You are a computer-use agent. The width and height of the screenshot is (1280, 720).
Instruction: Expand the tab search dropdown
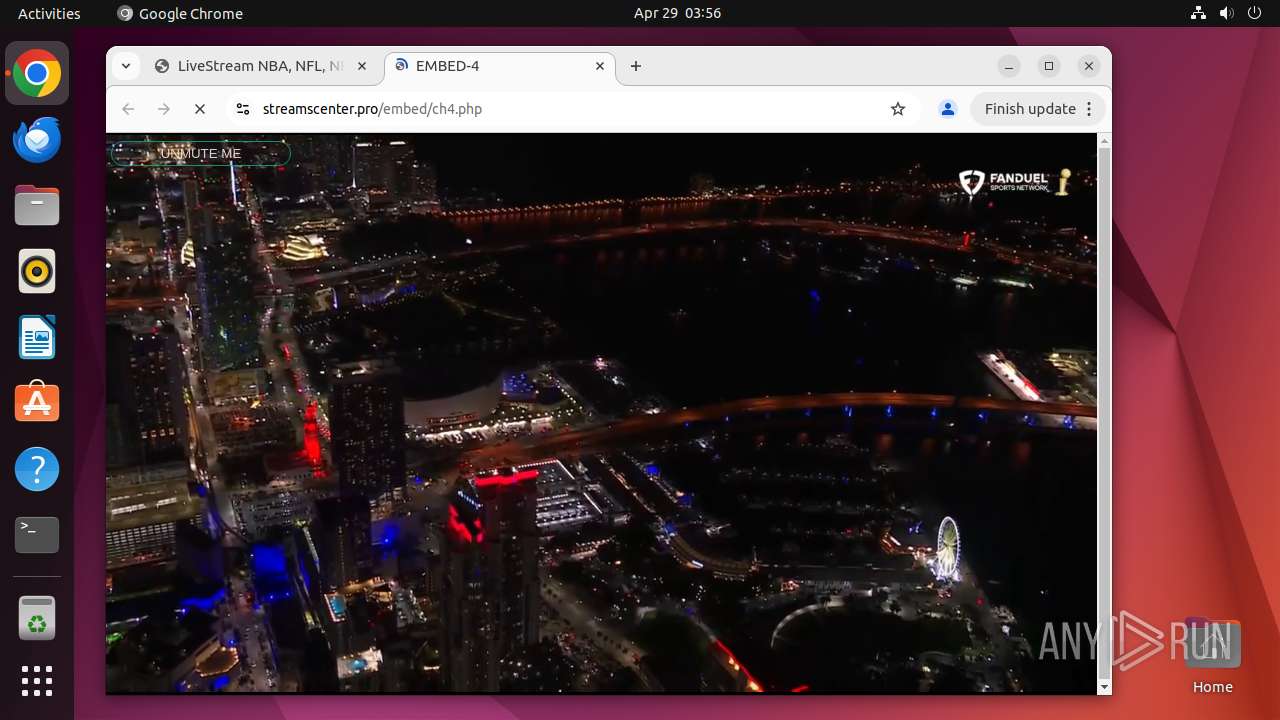pyautogui.click(x=125, y=66)
